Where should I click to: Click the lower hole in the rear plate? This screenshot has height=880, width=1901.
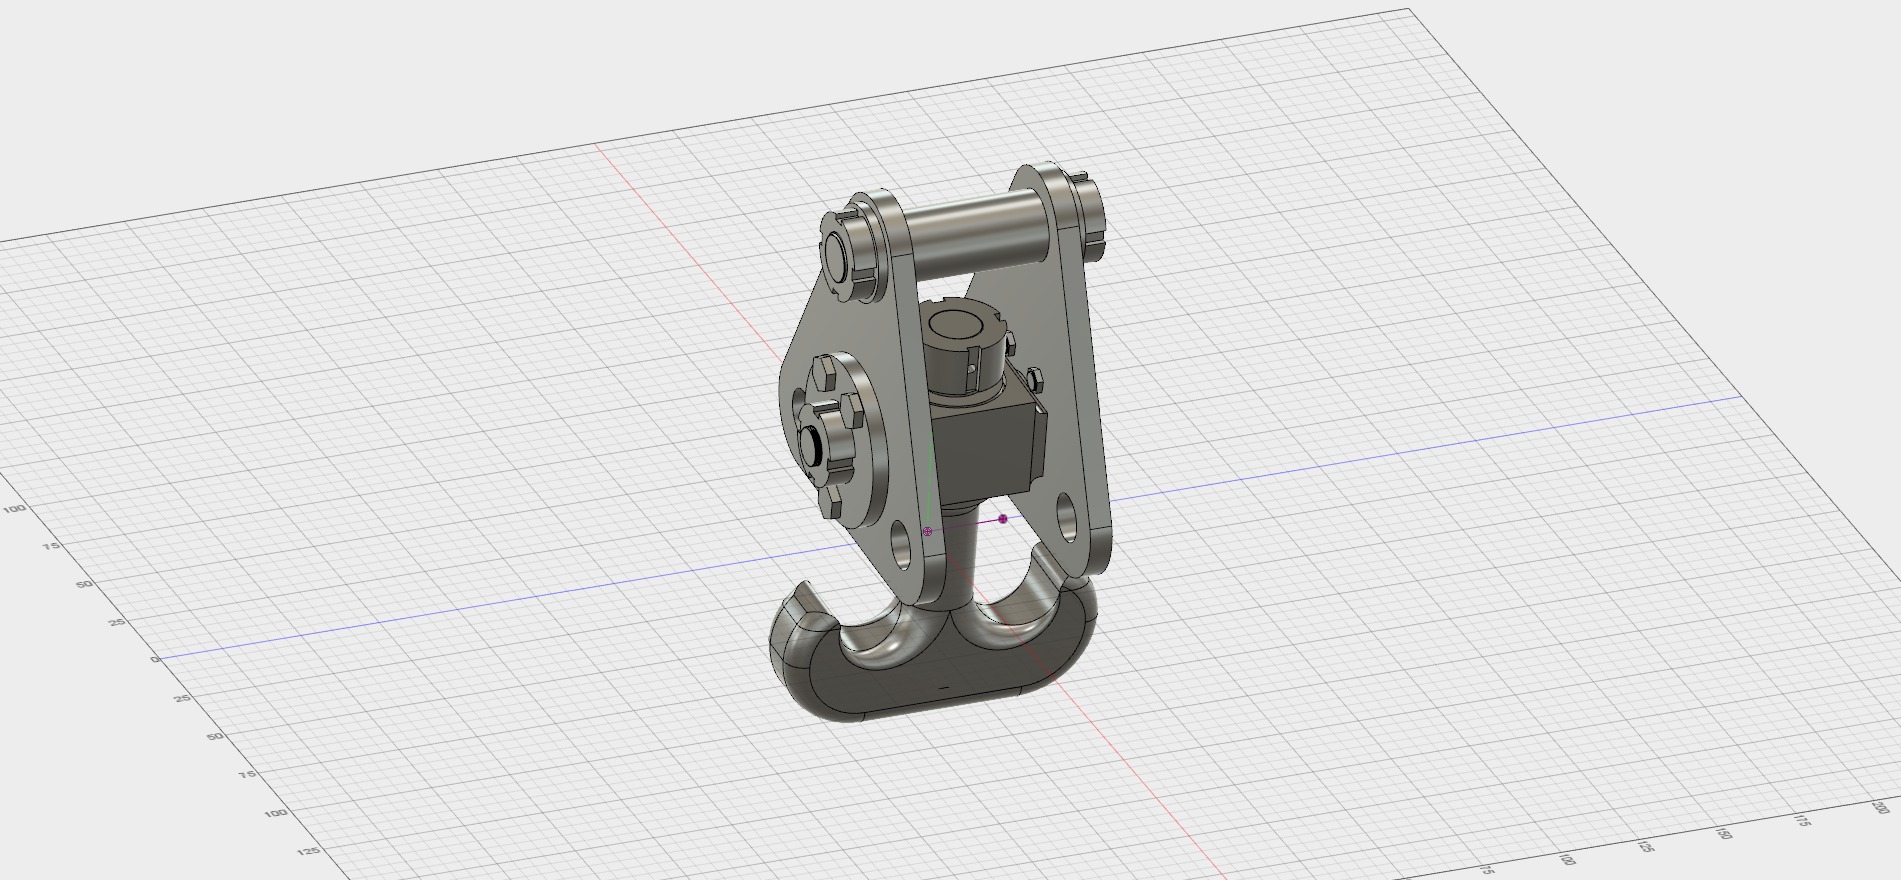tap(1067, 515)
